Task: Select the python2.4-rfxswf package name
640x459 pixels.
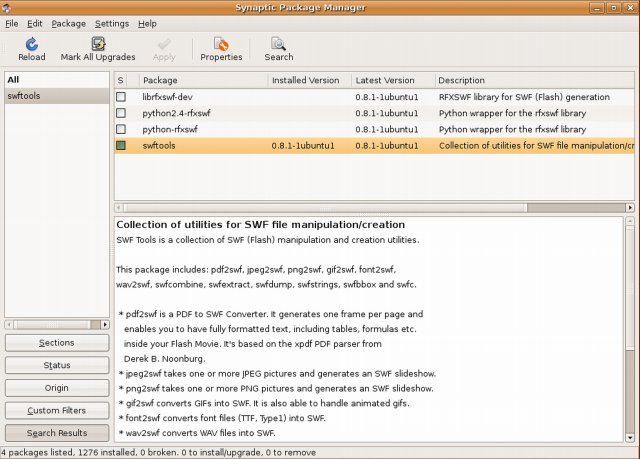Action: pos(176,113)
